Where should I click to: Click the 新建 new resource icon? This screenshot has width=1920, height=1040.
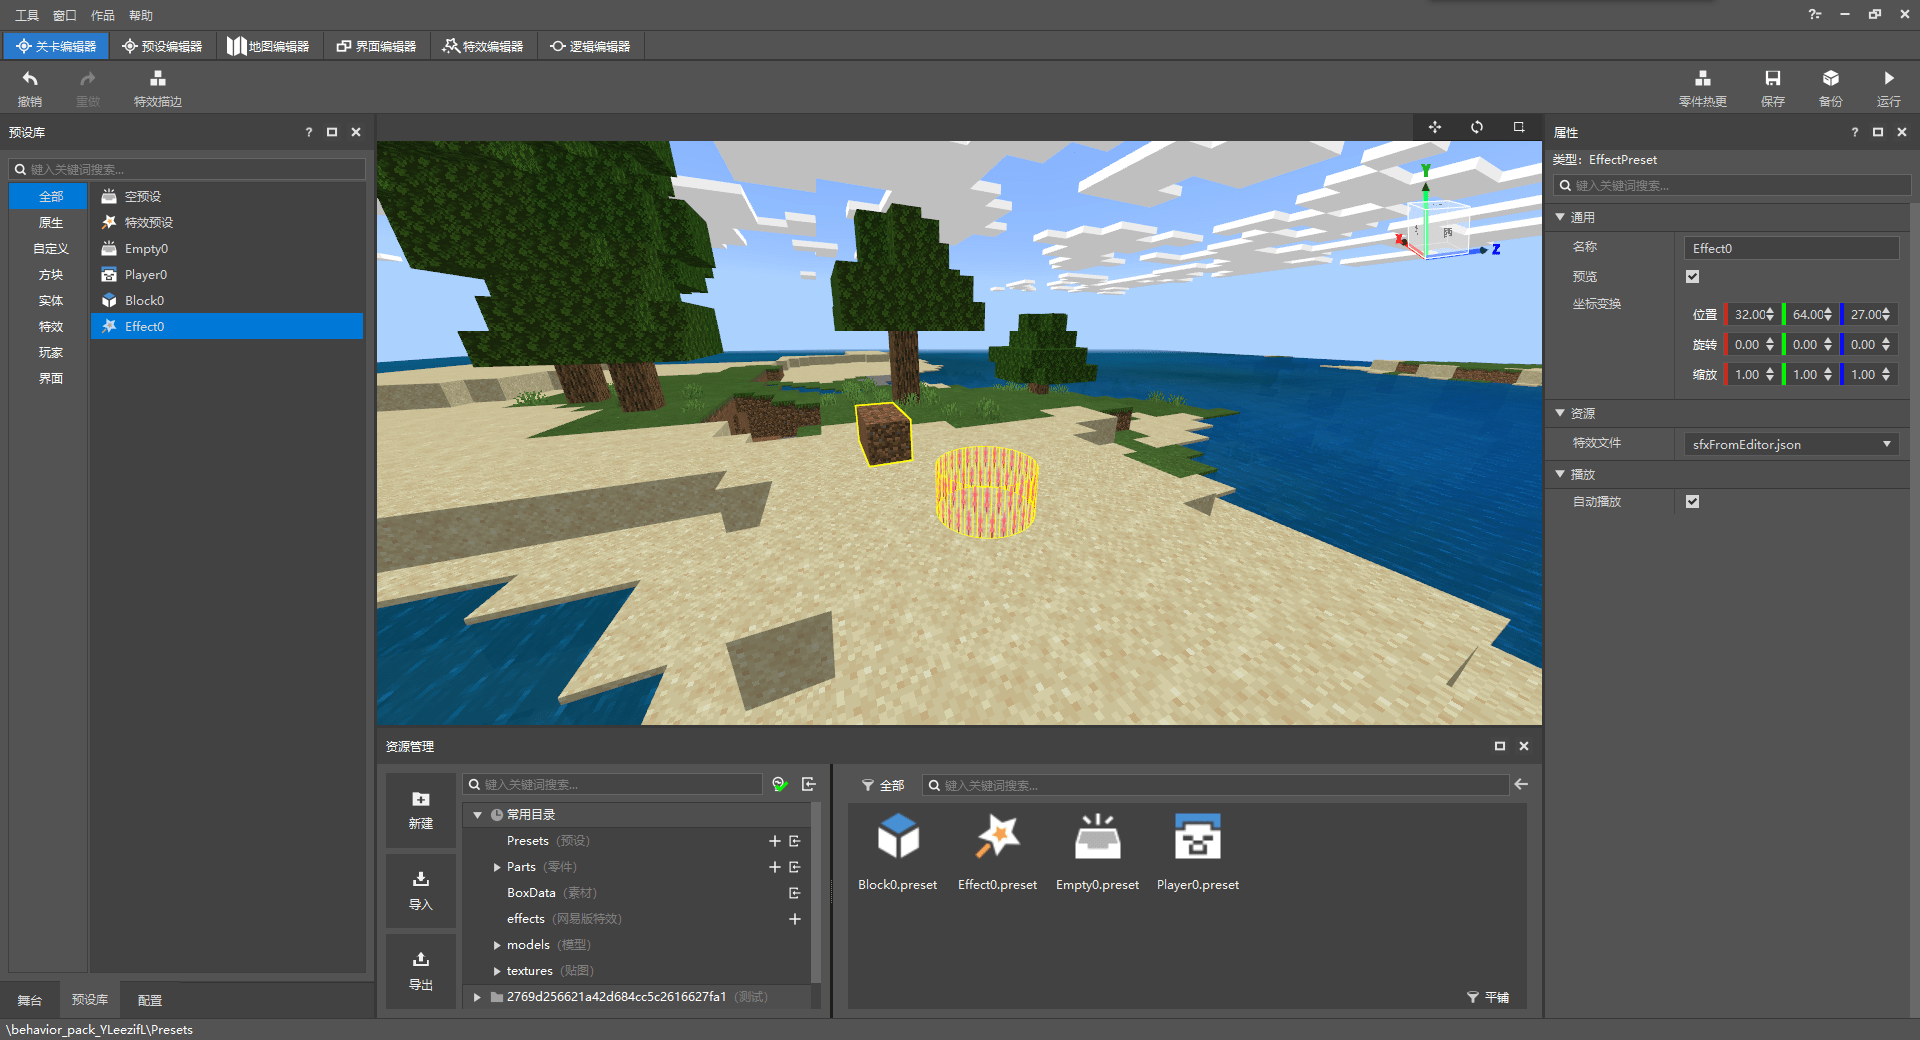coord(421,801)
